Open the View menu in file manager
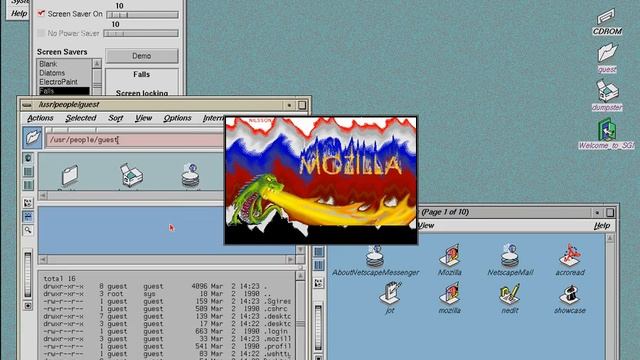The width and height of the screenshot is (640, 360). point(143,118)
